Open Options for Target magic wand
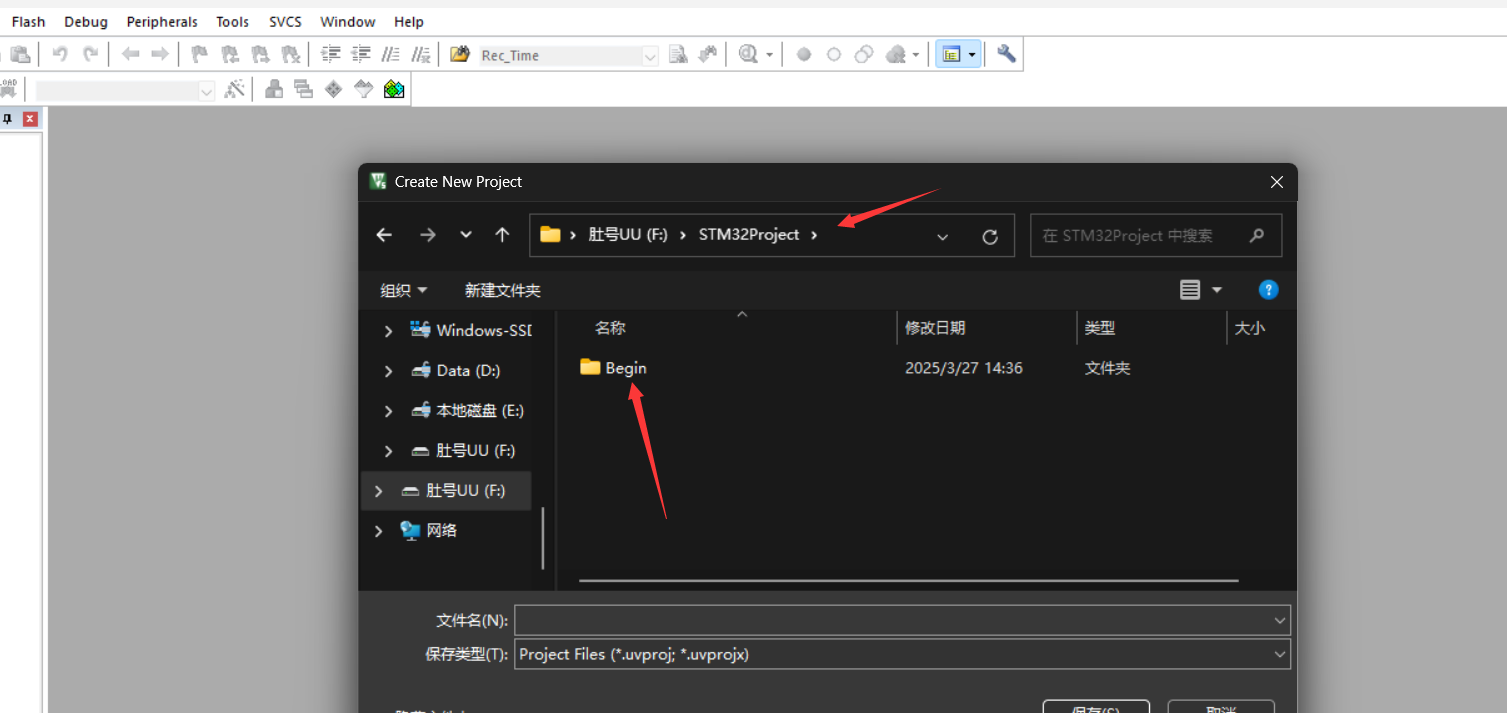Image resolution: width=1507 pixels, height=713 pixels. (x=235, y=89)
